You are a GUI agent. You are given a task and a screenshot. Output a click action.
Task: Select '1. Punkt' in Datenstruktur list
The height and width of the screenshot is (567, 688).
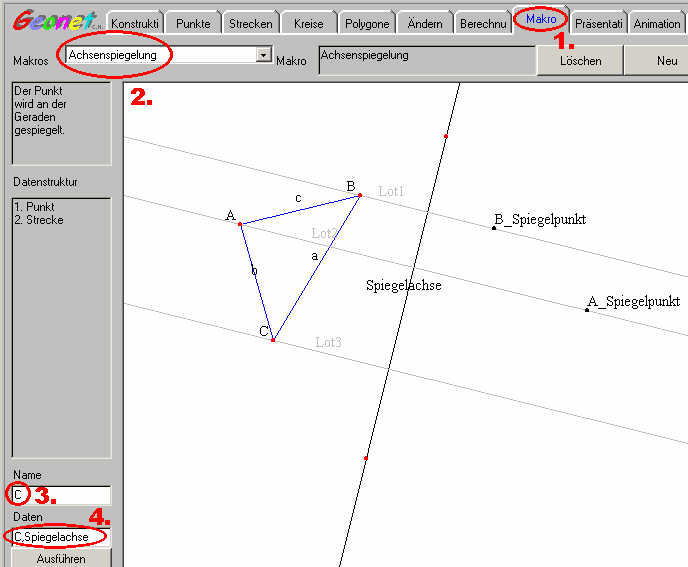pyautogui.click(x=34, y=207)
